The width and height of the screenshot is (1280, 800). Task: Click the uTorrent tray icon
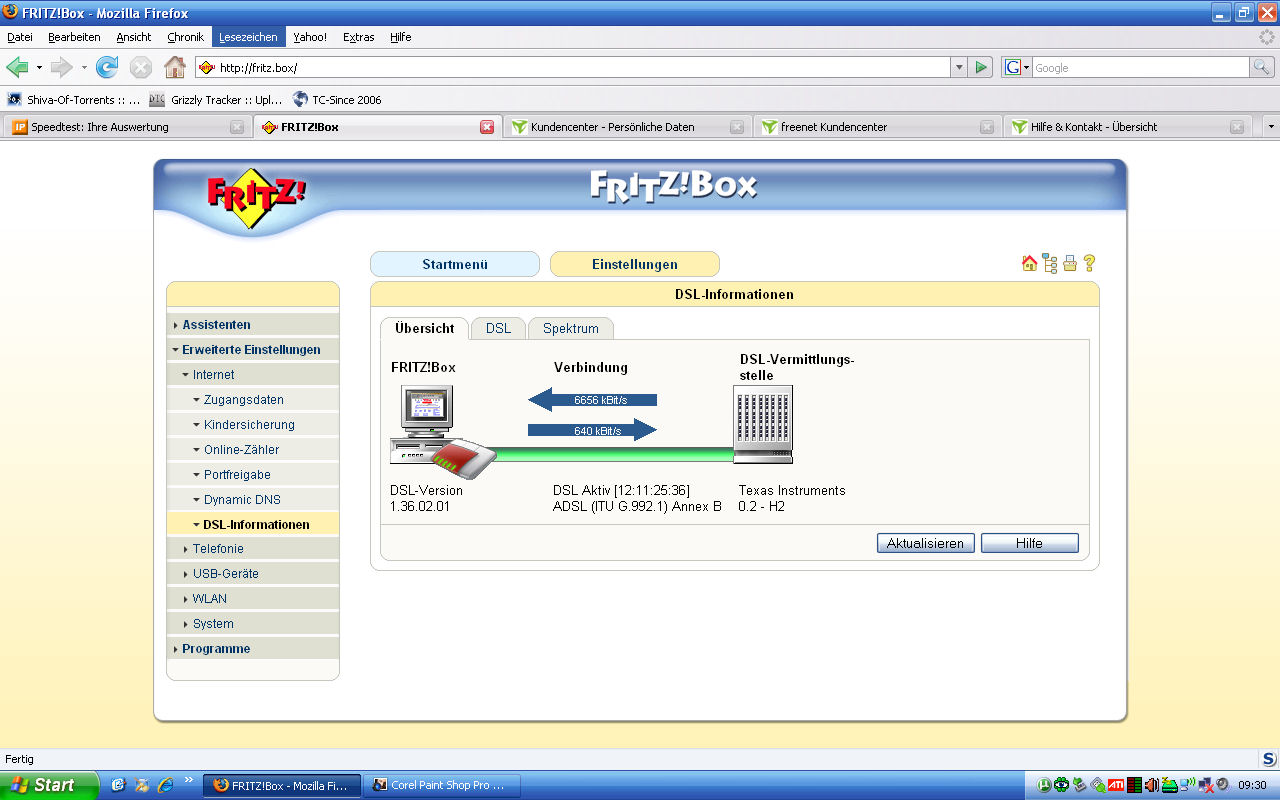click(1044, 785)
